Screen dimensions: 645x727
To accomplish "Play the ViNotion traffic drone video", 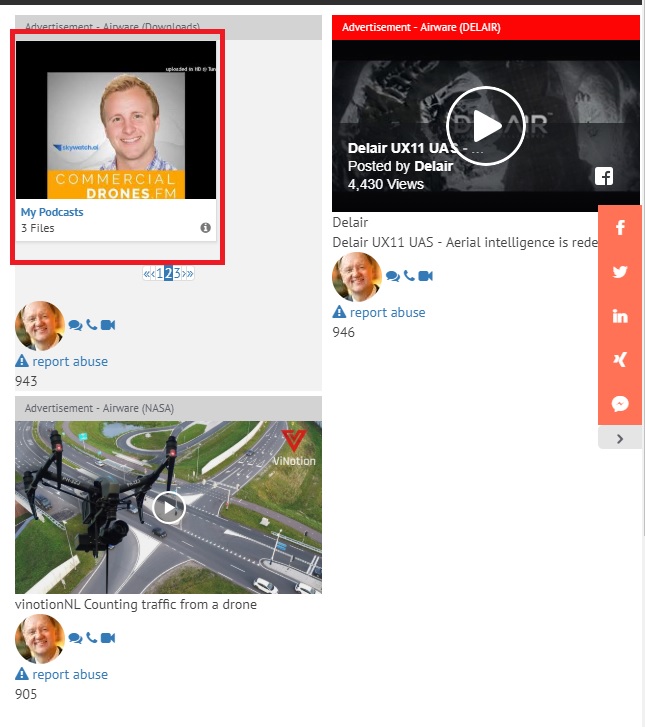I will click(169, 508).
